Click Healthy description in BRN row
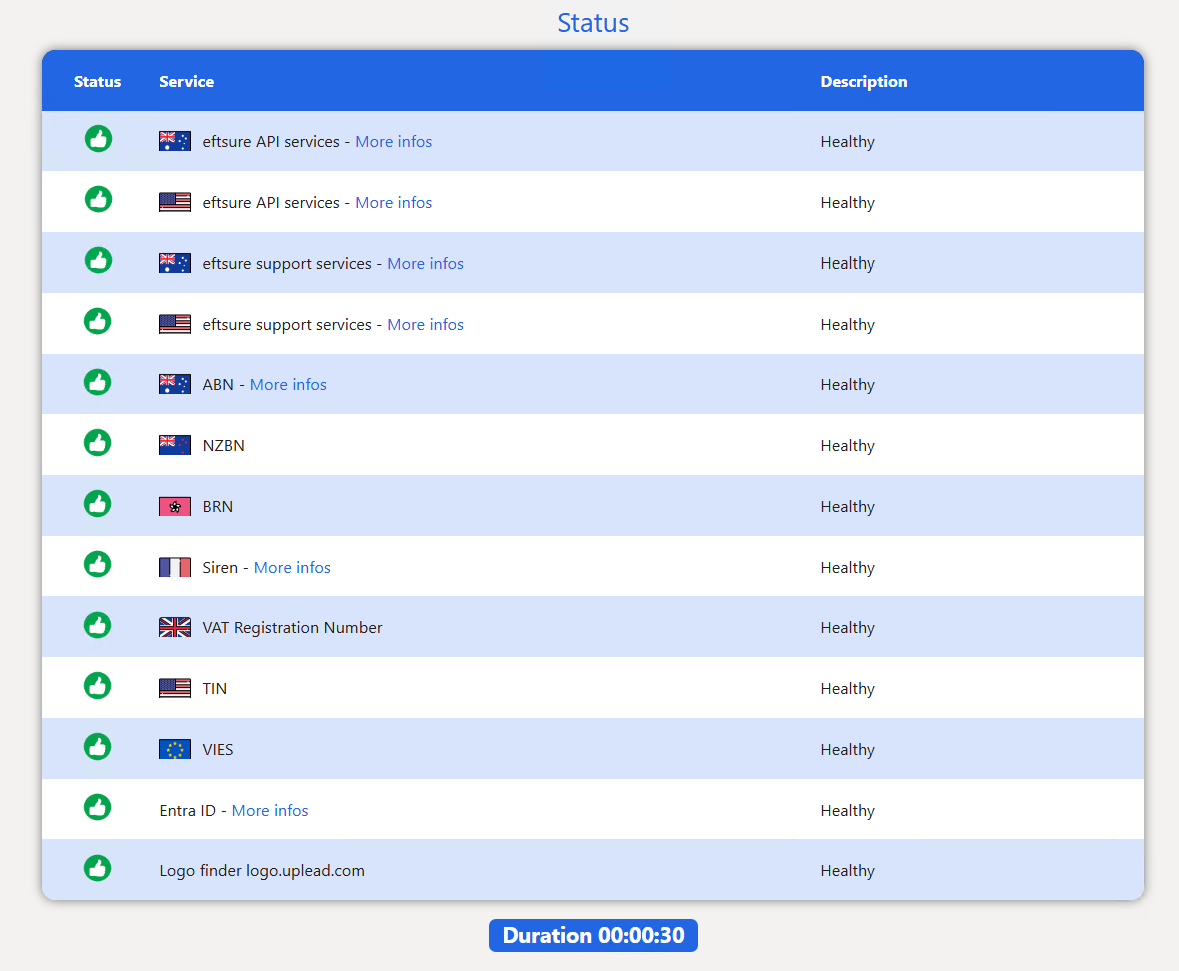This screenshot has width=1179, height=971. tap(847, 506)
